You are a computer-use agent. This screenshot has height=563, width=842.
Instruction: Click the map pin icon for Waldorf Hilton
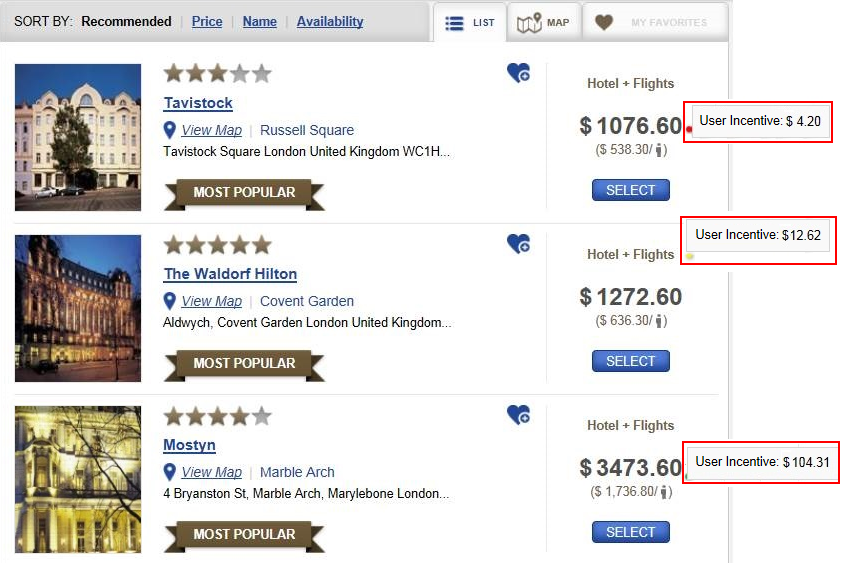click(x=169, y=301)
